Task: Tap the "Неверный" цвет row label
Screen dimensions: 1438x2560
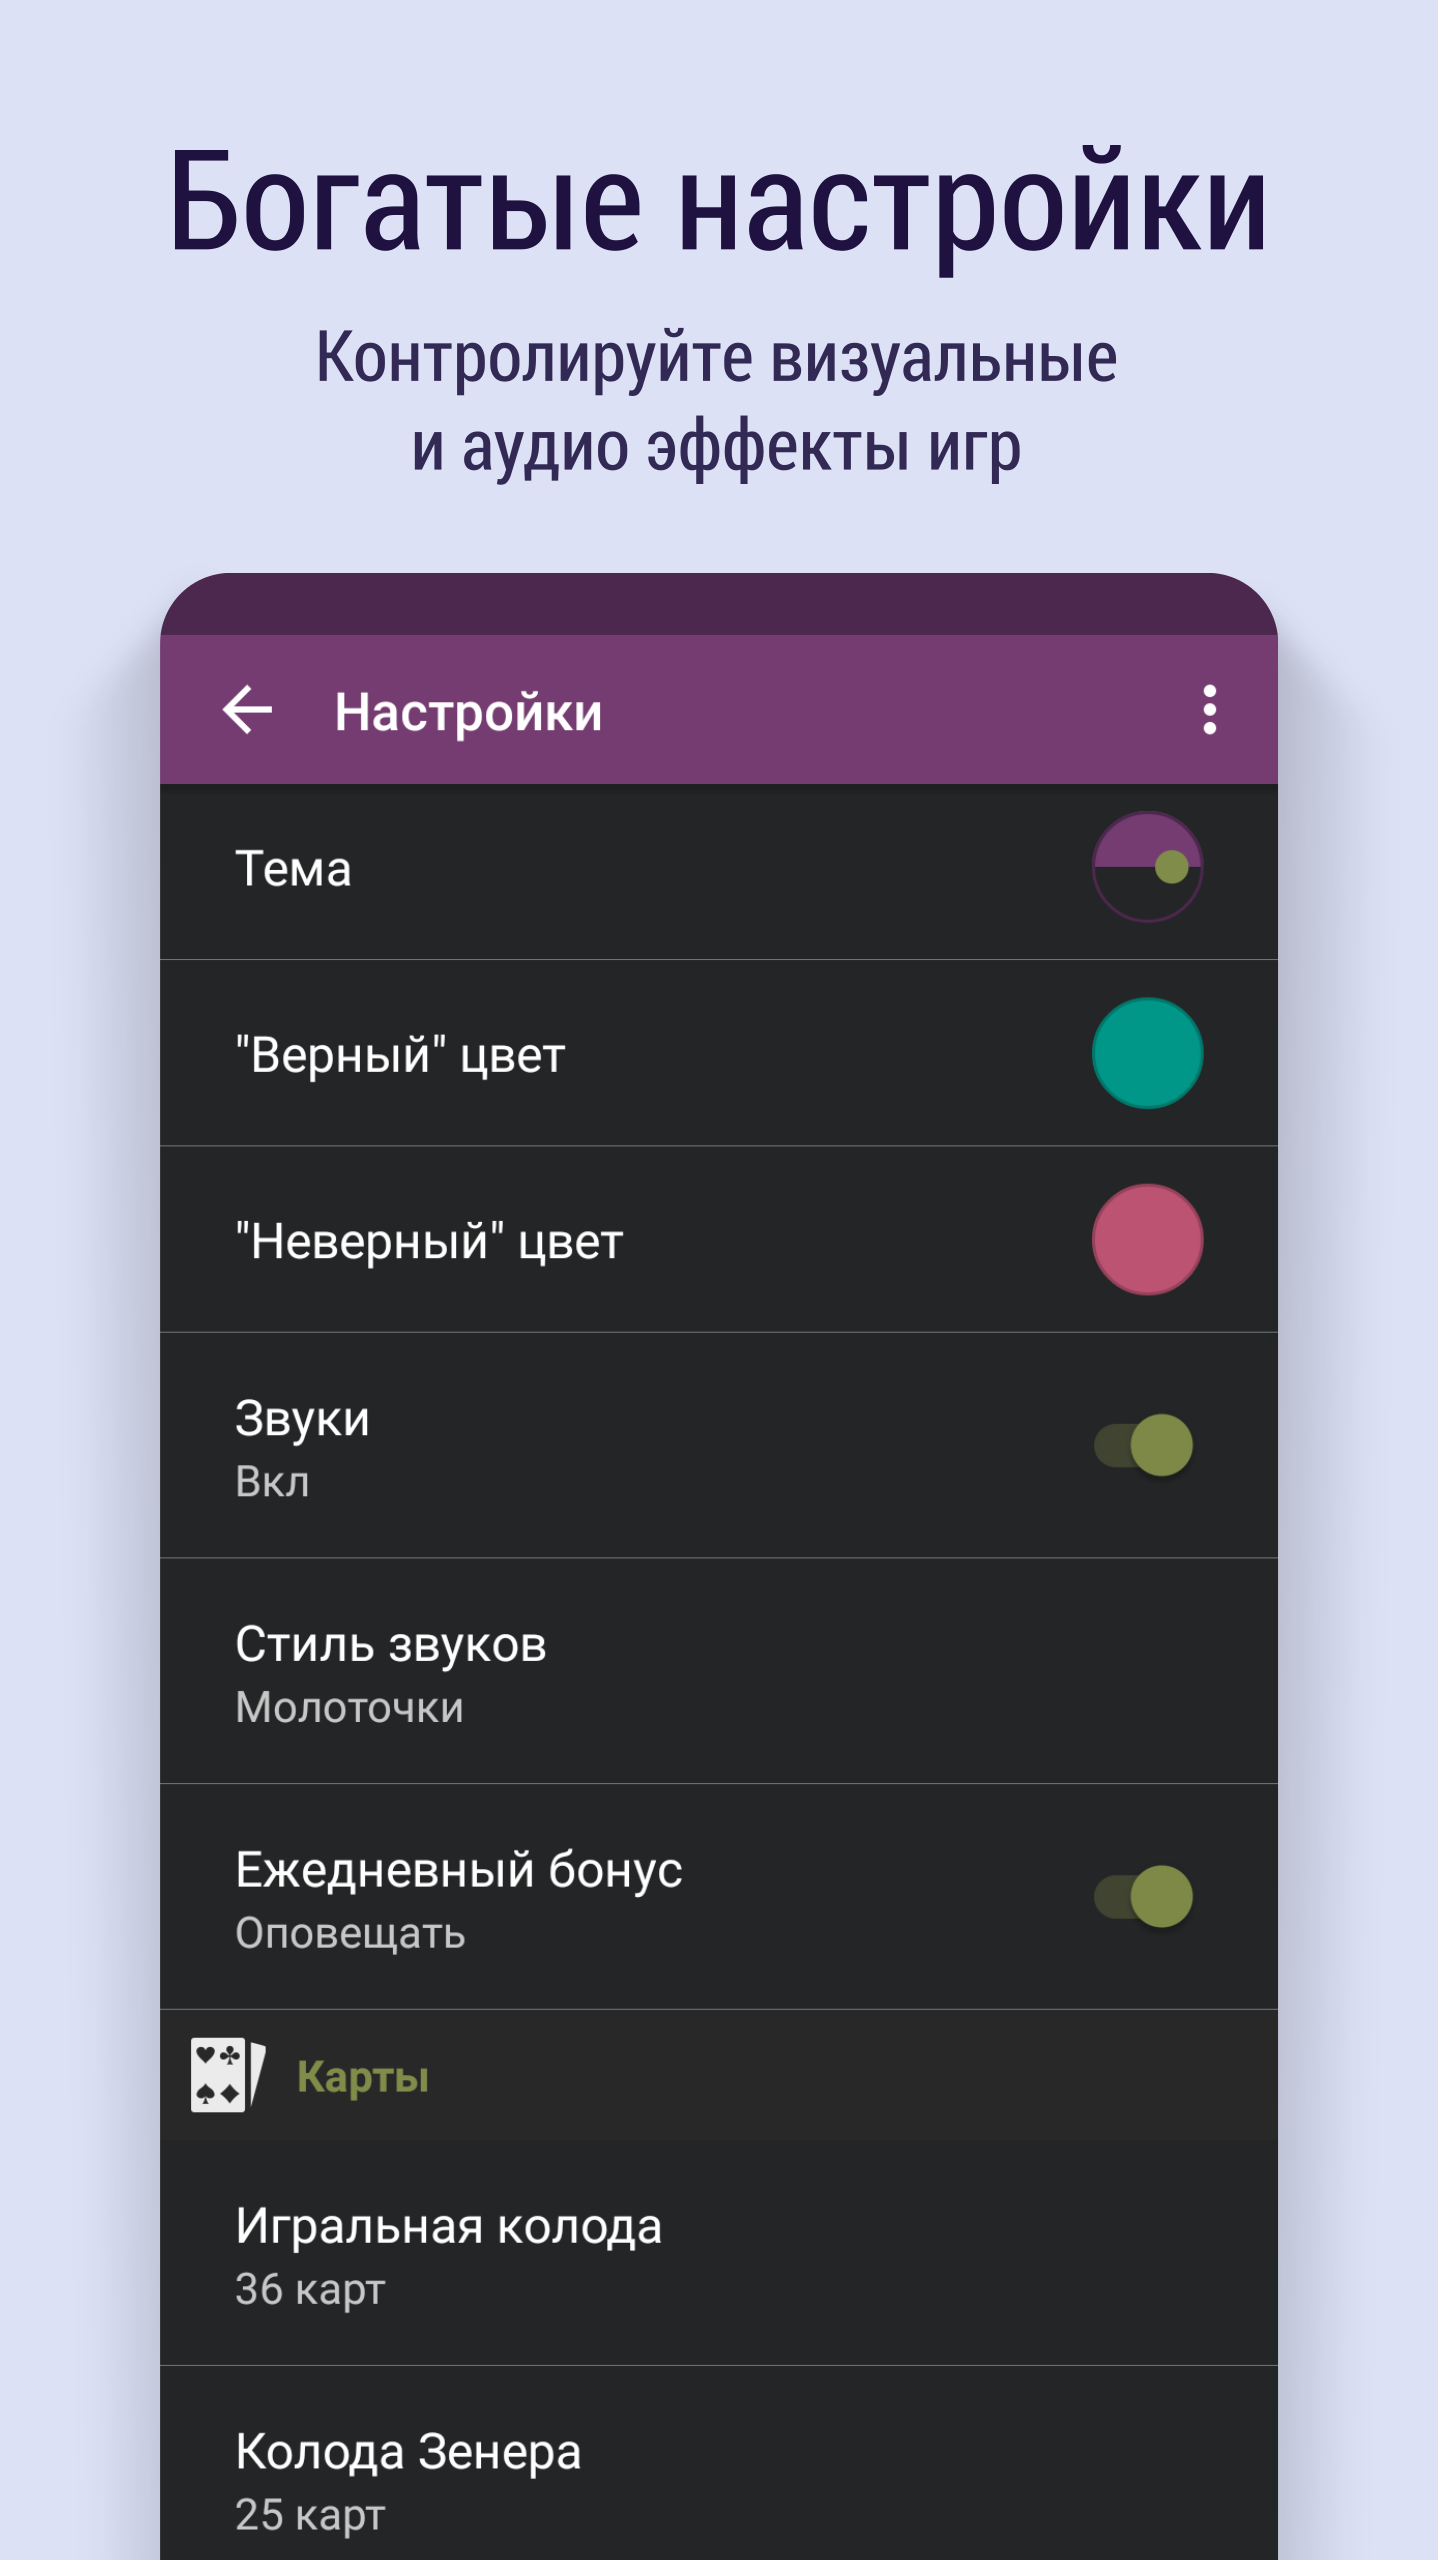Action: (x=429, y=1242)
